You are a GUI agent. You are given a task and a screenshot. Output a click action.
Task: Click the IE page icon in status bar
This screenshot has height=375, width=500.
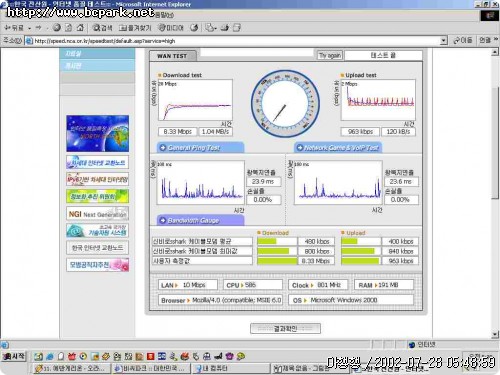(5, 345)
